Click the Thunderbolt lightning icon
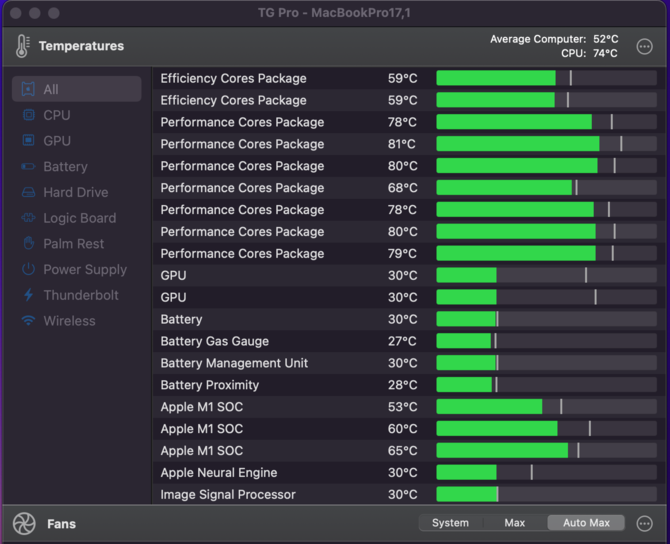Image resolution: width=670 pixels, height=544 pixels. [28, 295]
